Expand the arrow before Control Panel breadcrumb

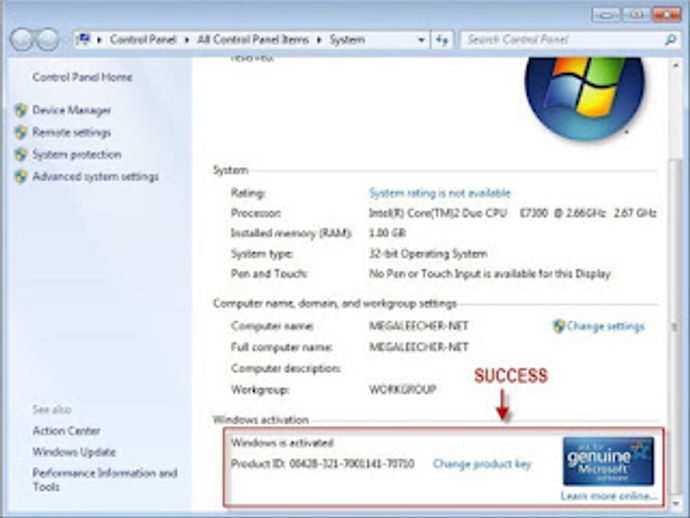(99, 40)
